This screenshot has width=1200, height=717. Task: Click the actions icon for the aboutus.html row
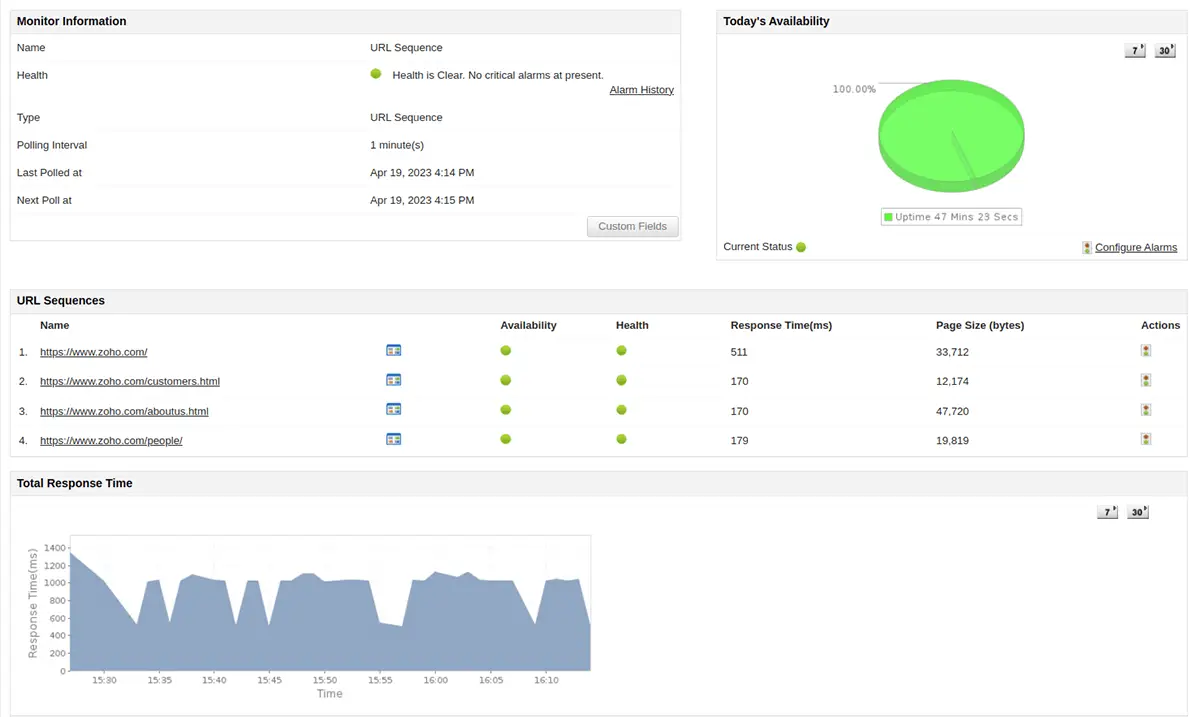(1146, 409)
